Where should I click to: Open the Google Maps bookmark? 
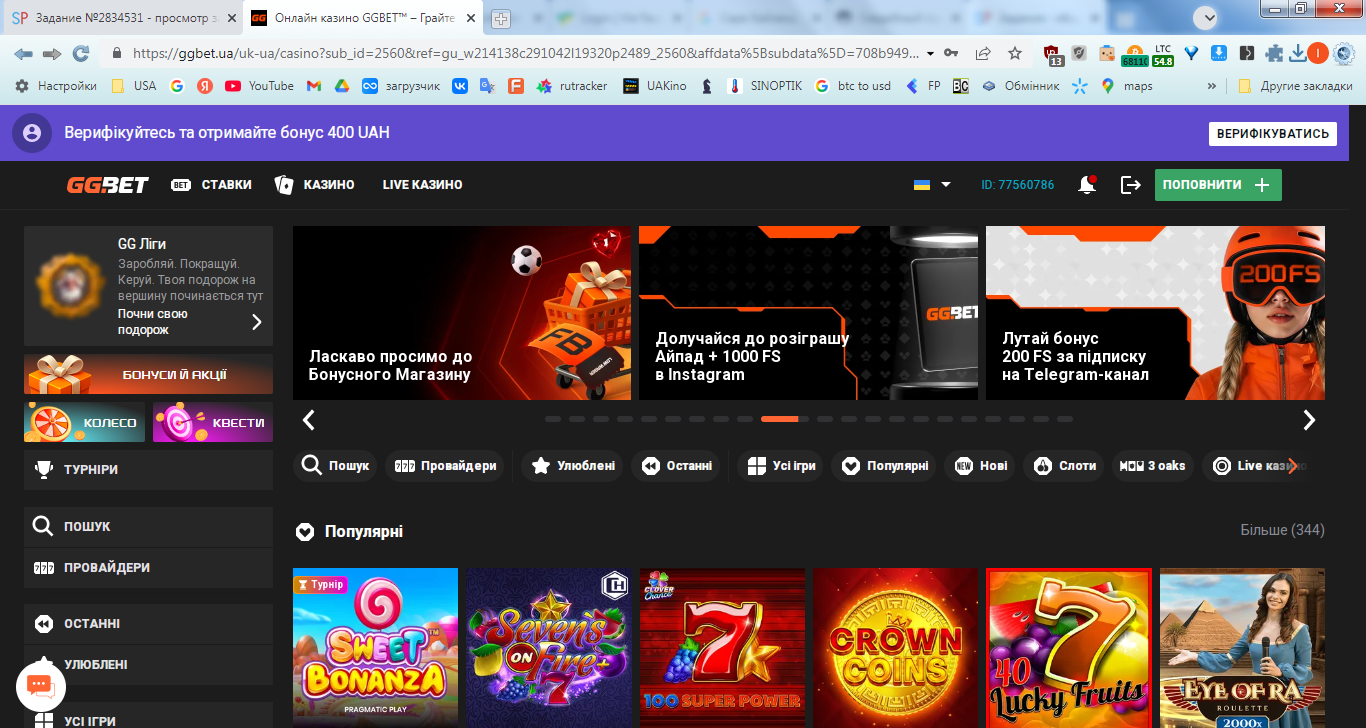pos(1127,86)
